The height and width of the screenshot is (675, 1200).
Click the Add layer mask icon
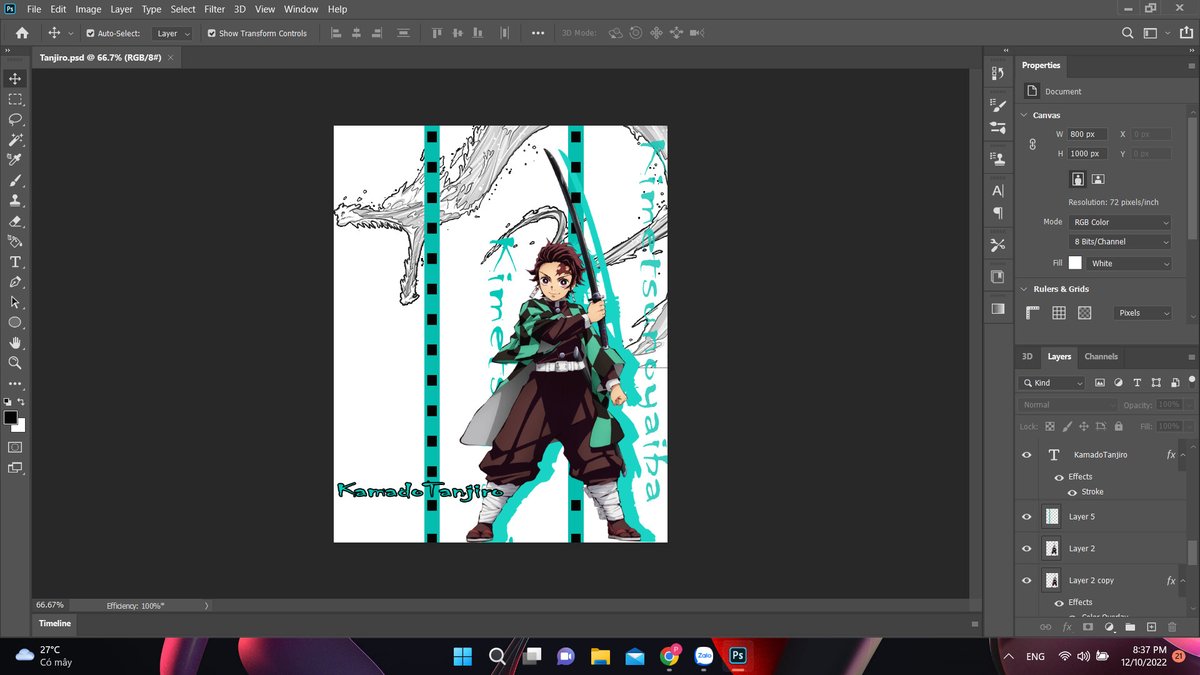coord(1088,627)
